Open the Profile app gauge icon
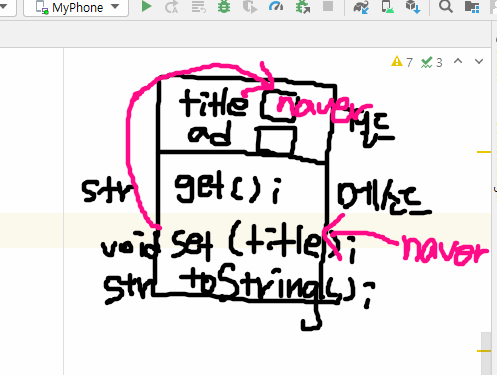 pyautogui.click(x=276, y=7)
